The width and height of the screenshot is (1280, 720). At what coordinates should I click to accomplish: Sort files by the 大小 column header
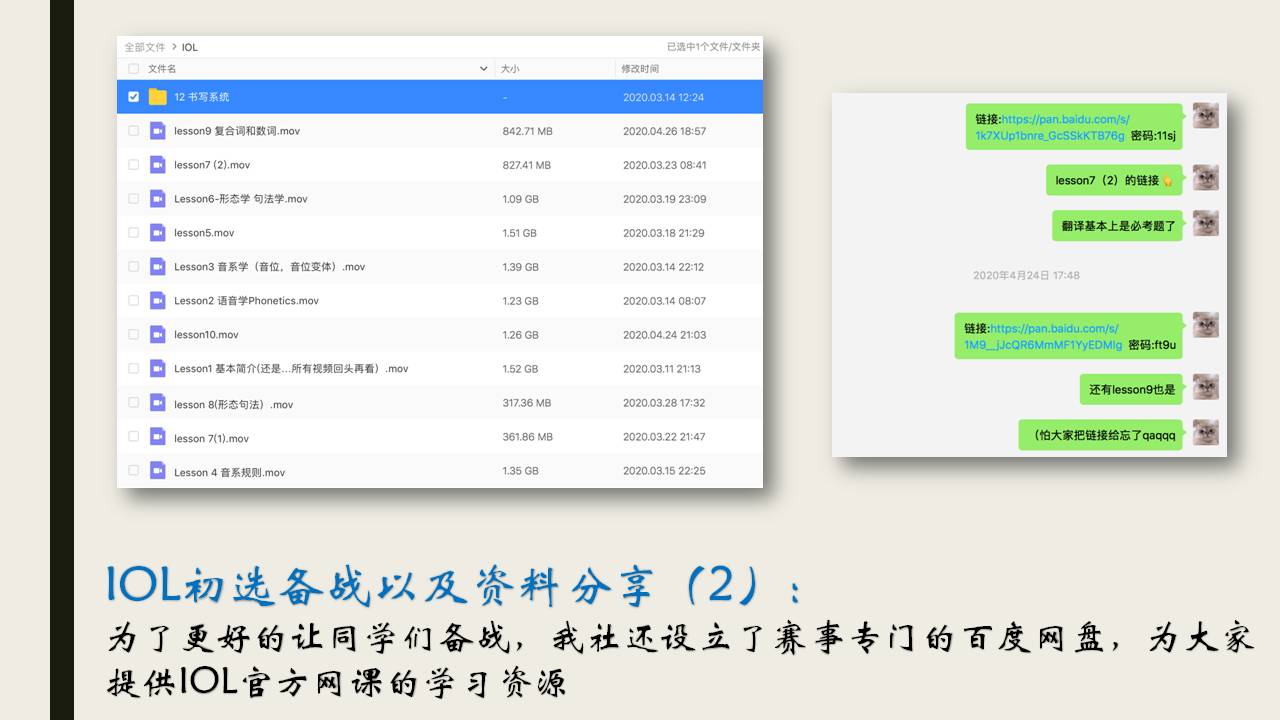click(x=510, y=69)
